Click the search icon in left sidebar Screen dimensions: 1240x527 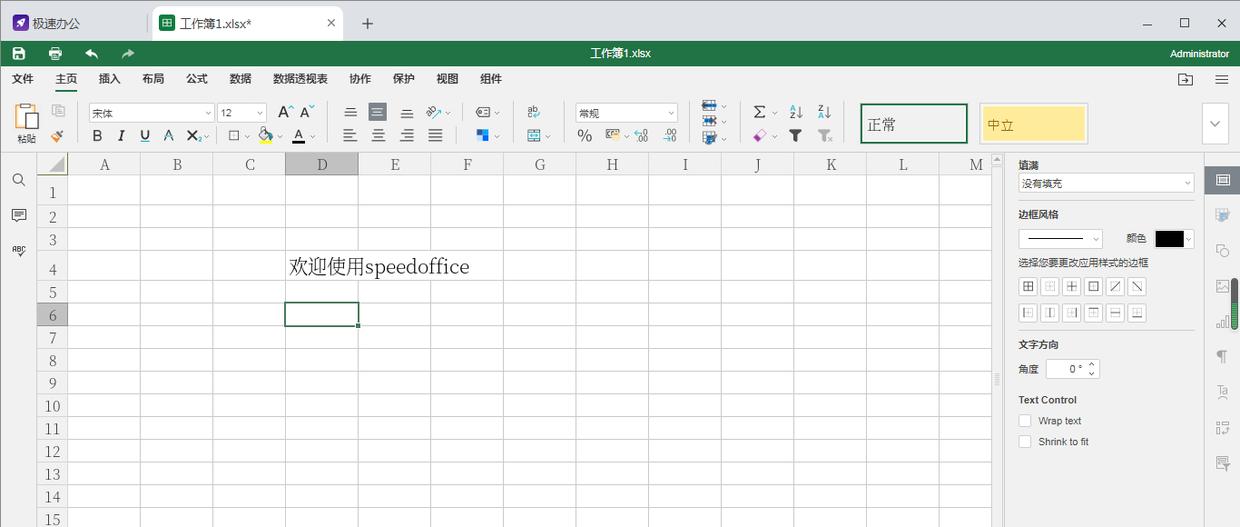(x=19, y=180)
